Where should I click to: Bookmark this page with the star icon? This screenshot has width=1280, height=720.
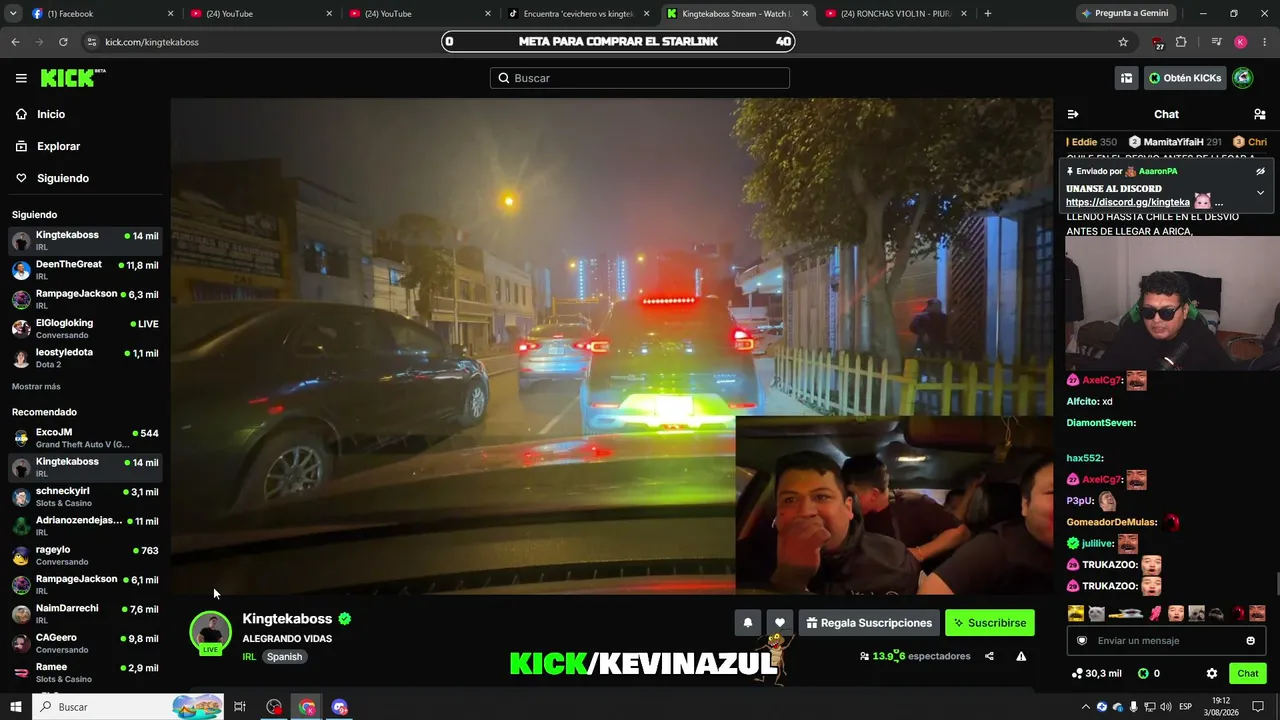point(1123,42)
